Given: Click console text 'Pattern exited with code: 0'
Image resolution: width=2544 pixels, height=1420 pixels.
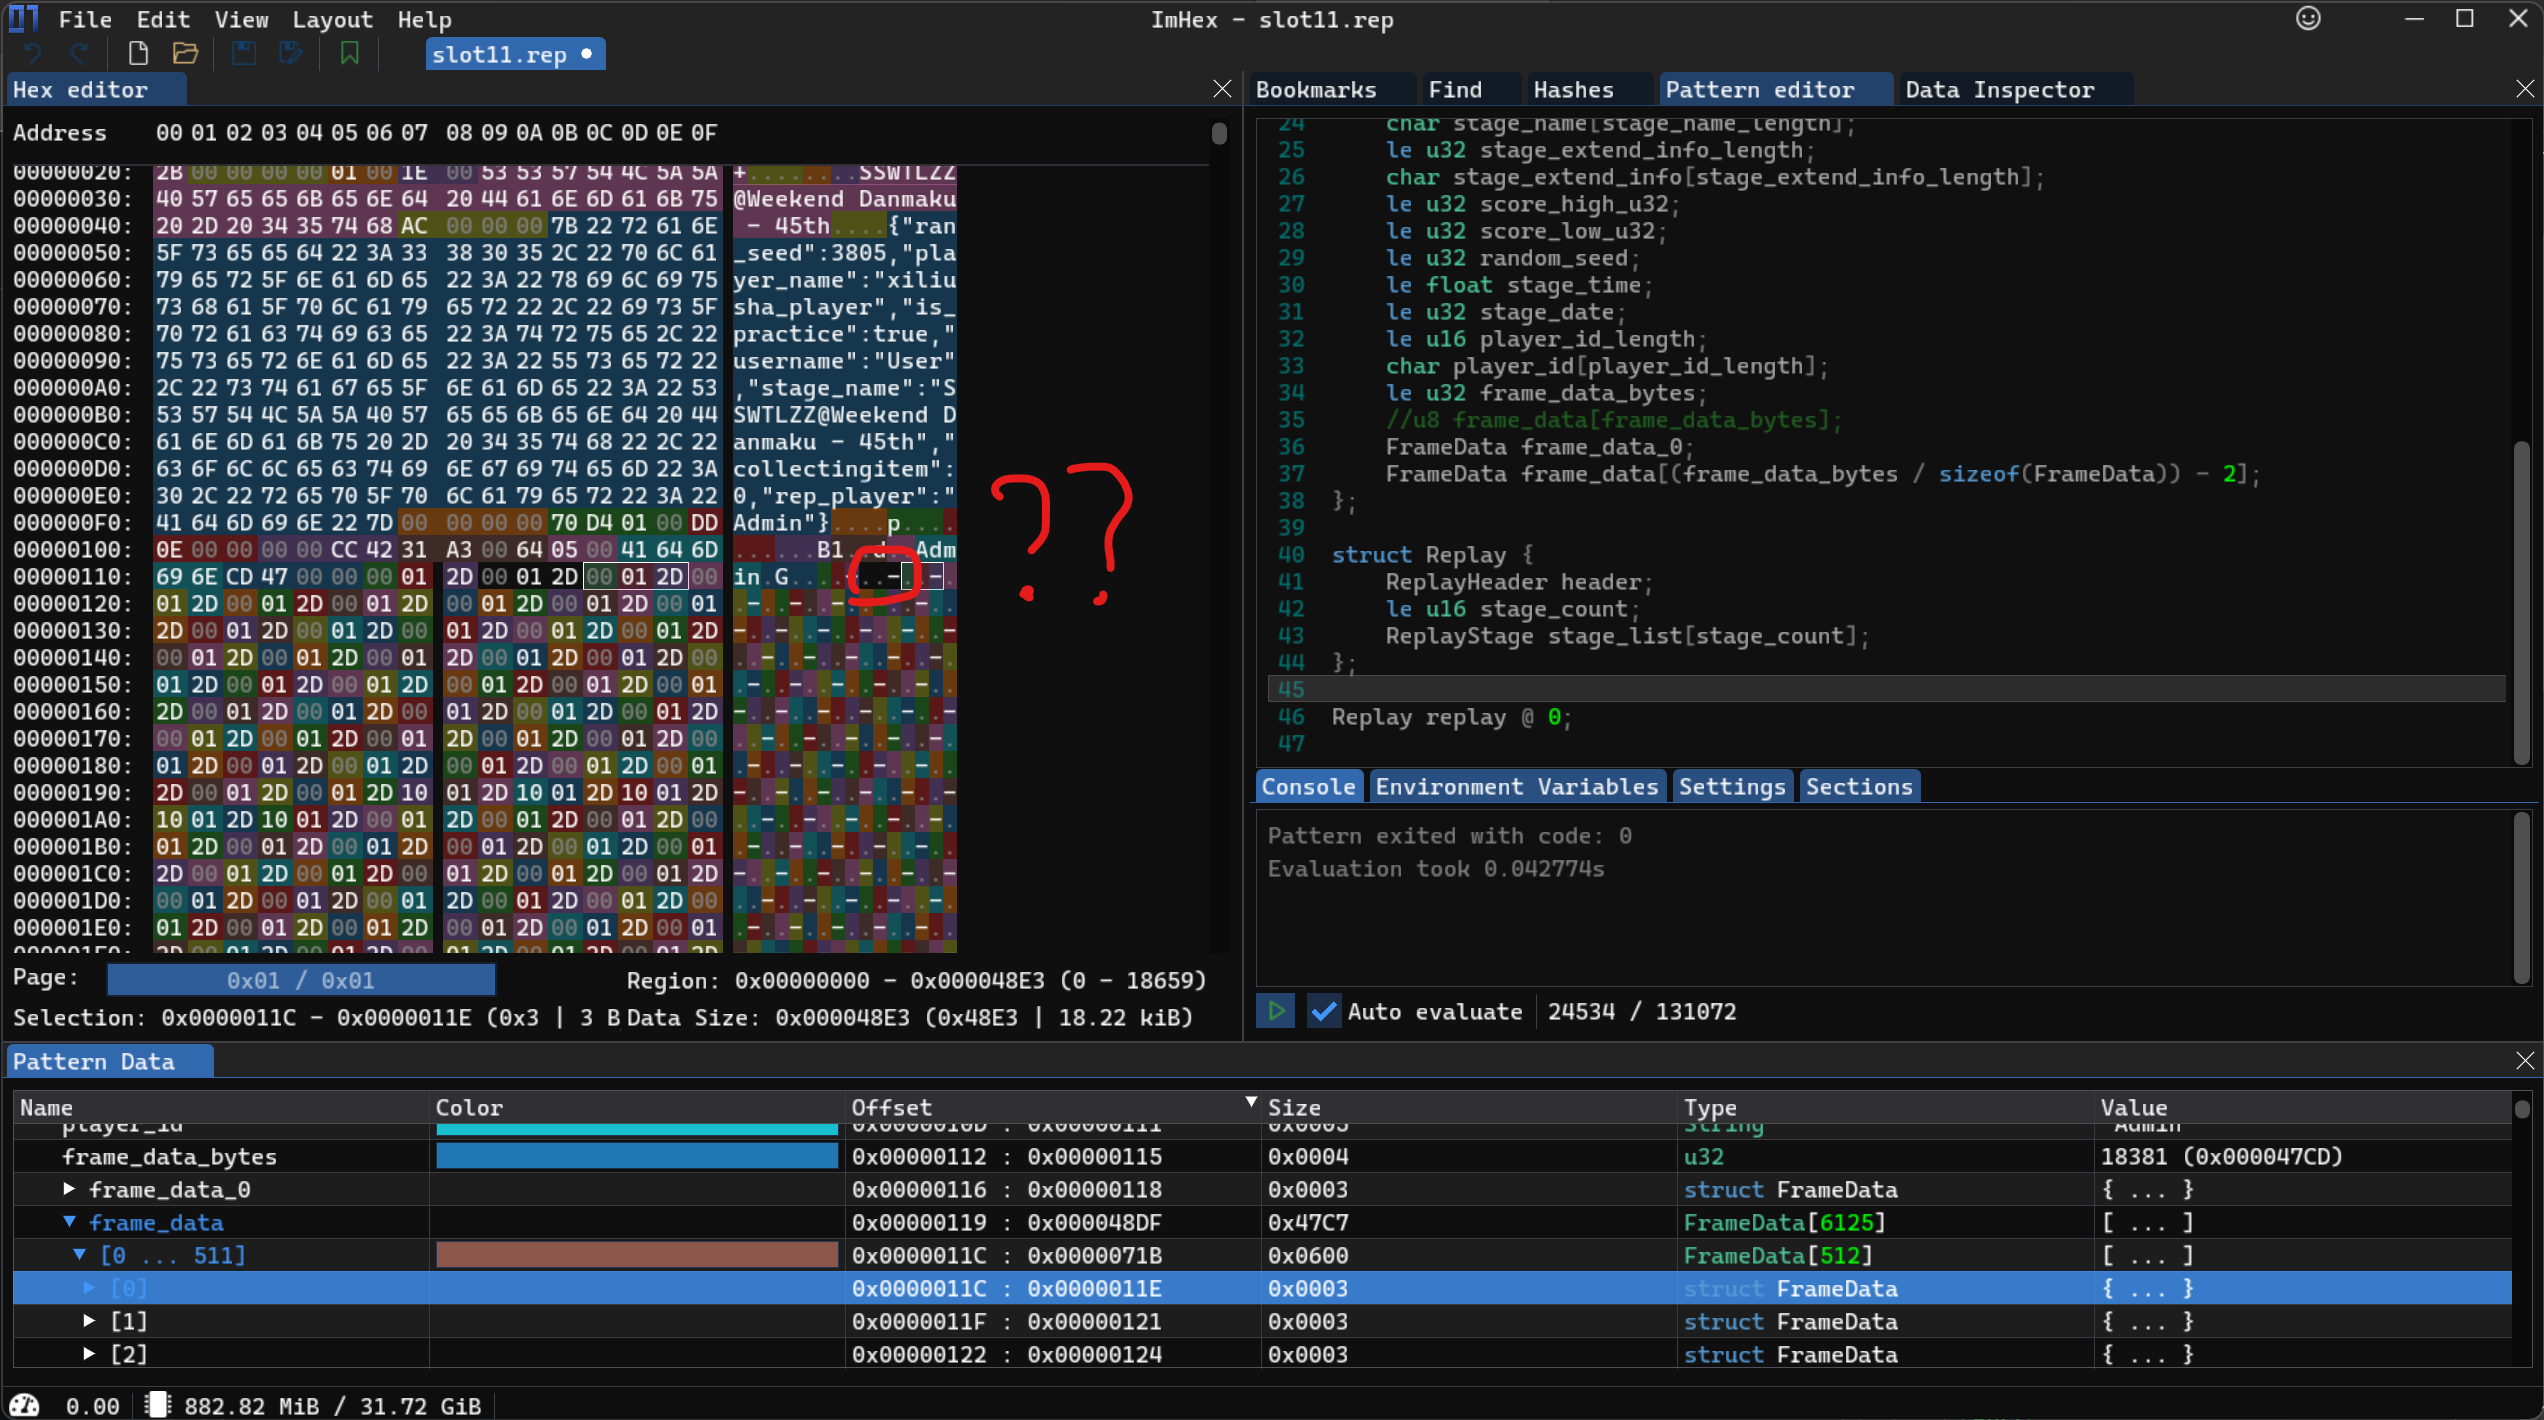Looking at the screenshot, I should pyautogui.click(x=1450, y=836).
